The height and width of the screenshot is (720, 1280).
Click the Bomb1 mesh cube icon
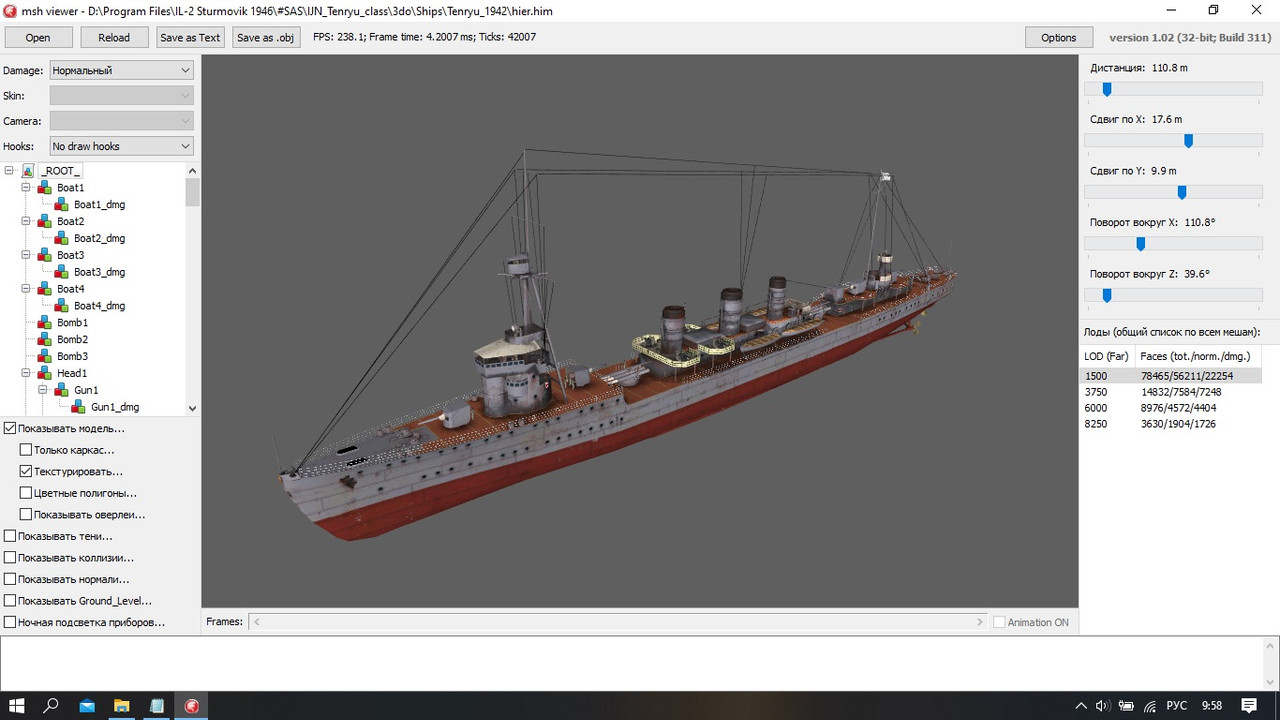point(45,323)
